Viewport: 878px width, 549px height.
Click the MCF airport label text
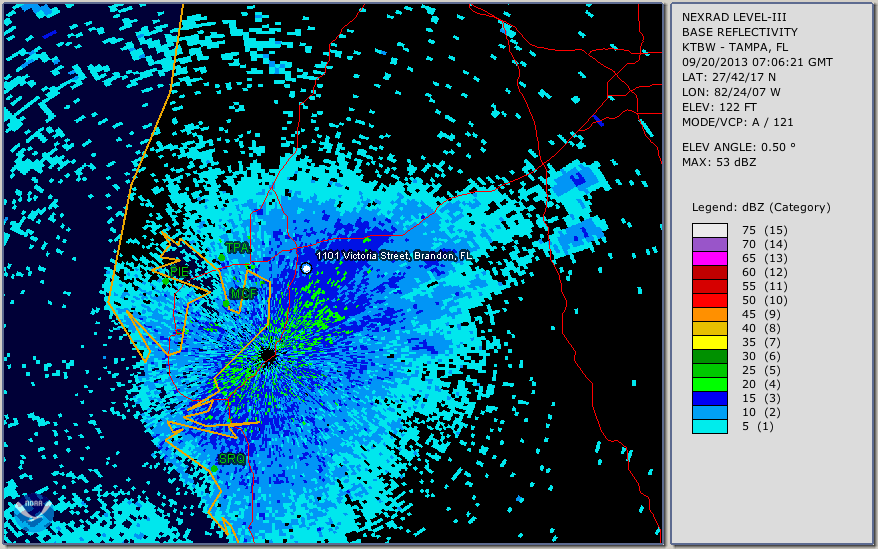(x=244, y=294)
